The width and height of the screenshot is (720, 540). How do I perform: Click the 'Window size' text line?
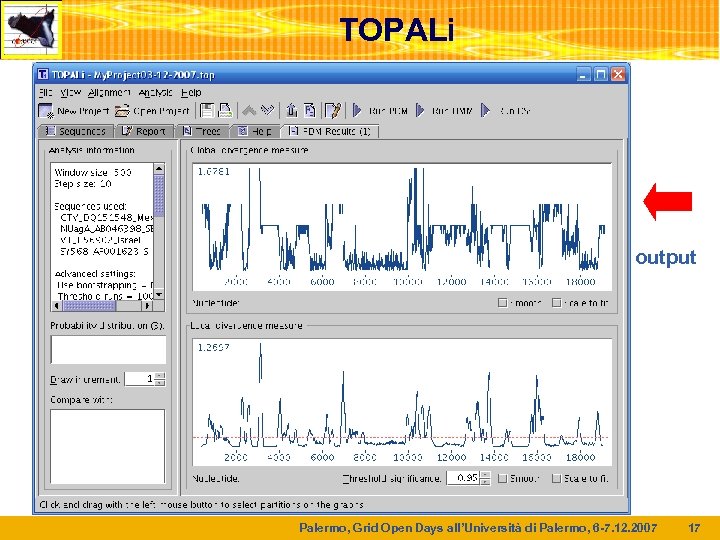pyautogui.click(x=93, y=173)
